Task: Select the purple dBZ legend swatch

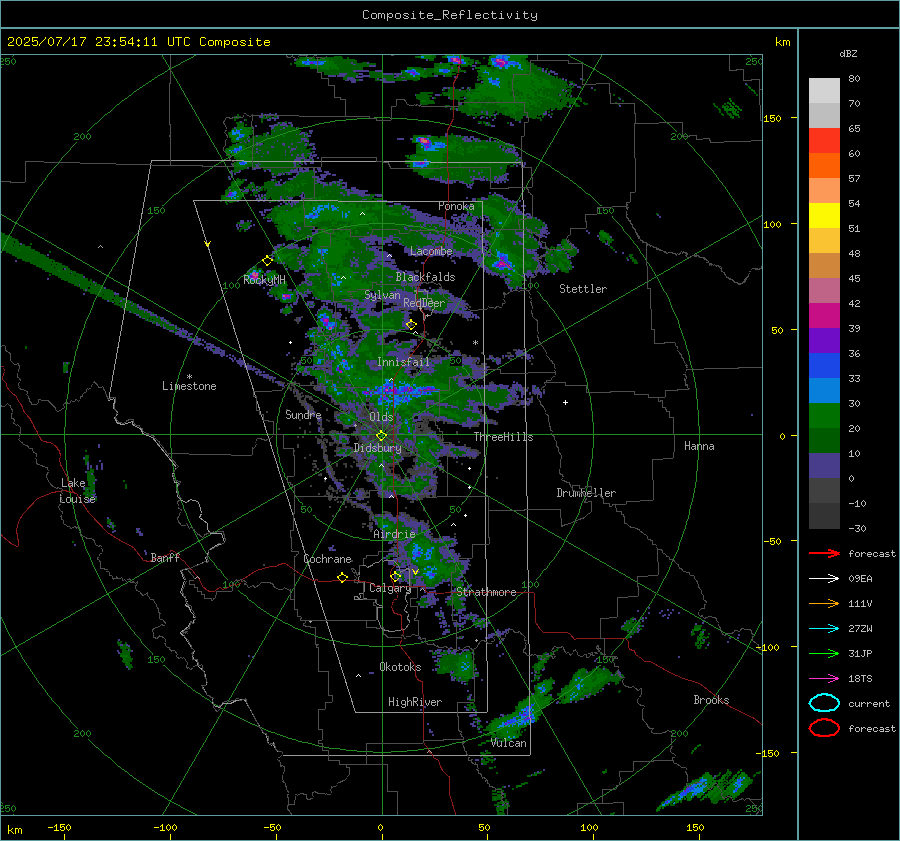Action: pyautogui.click(x=824, y=340)
